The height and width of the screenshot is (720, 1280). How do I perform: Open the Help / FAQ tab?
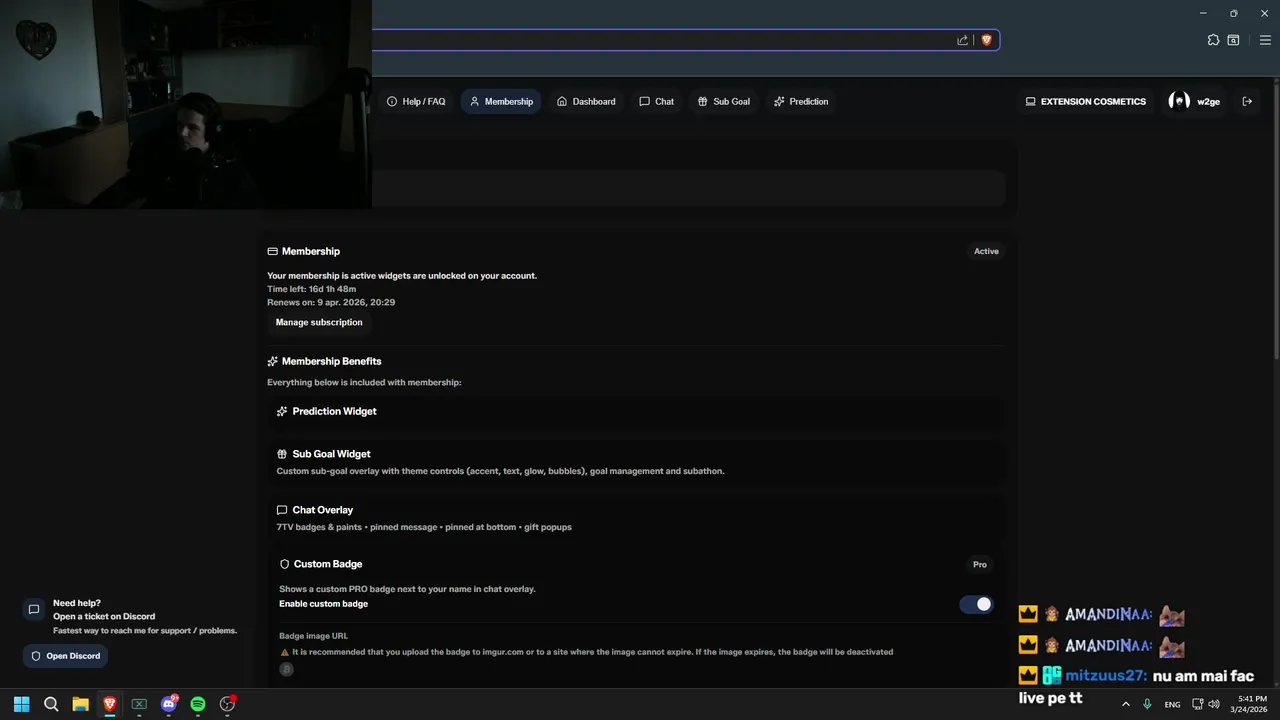pos(416,101)
